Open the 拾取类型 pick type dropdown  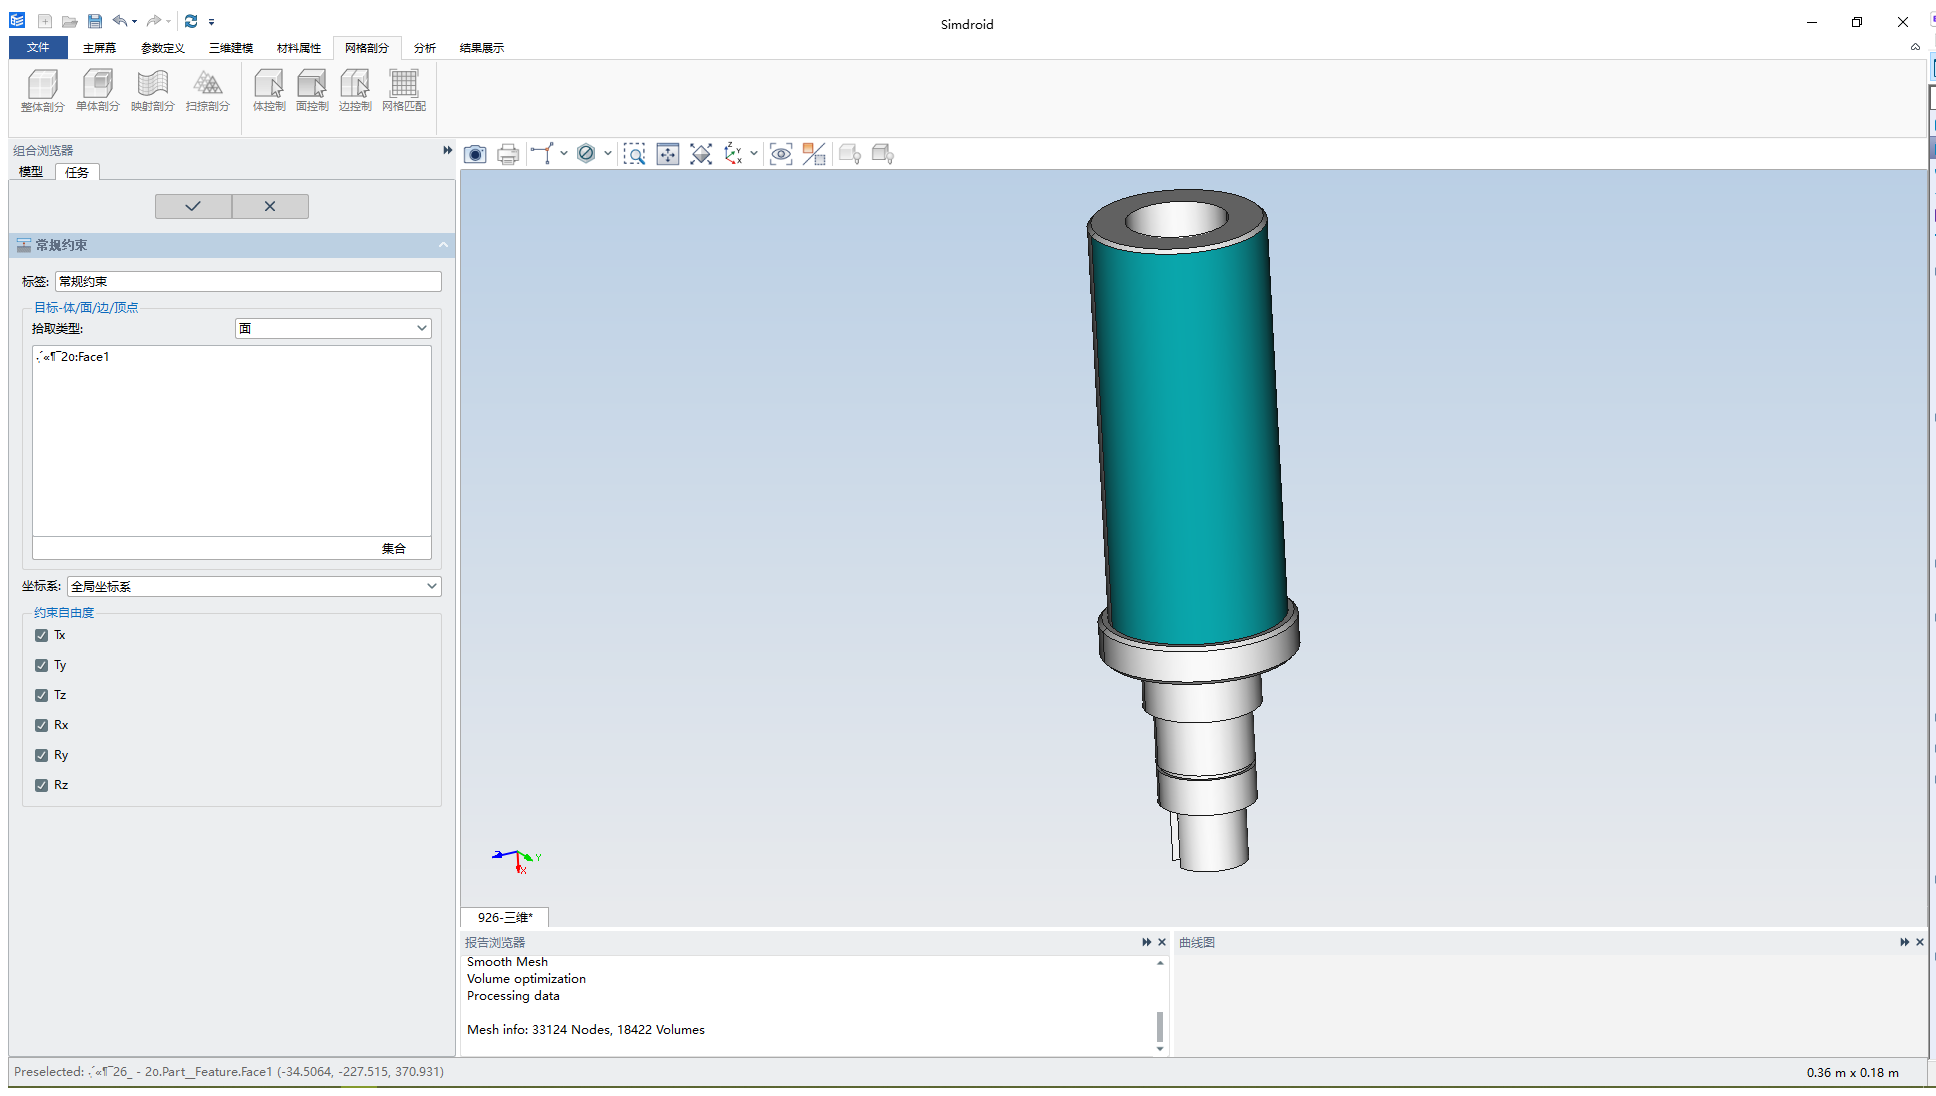333,328
